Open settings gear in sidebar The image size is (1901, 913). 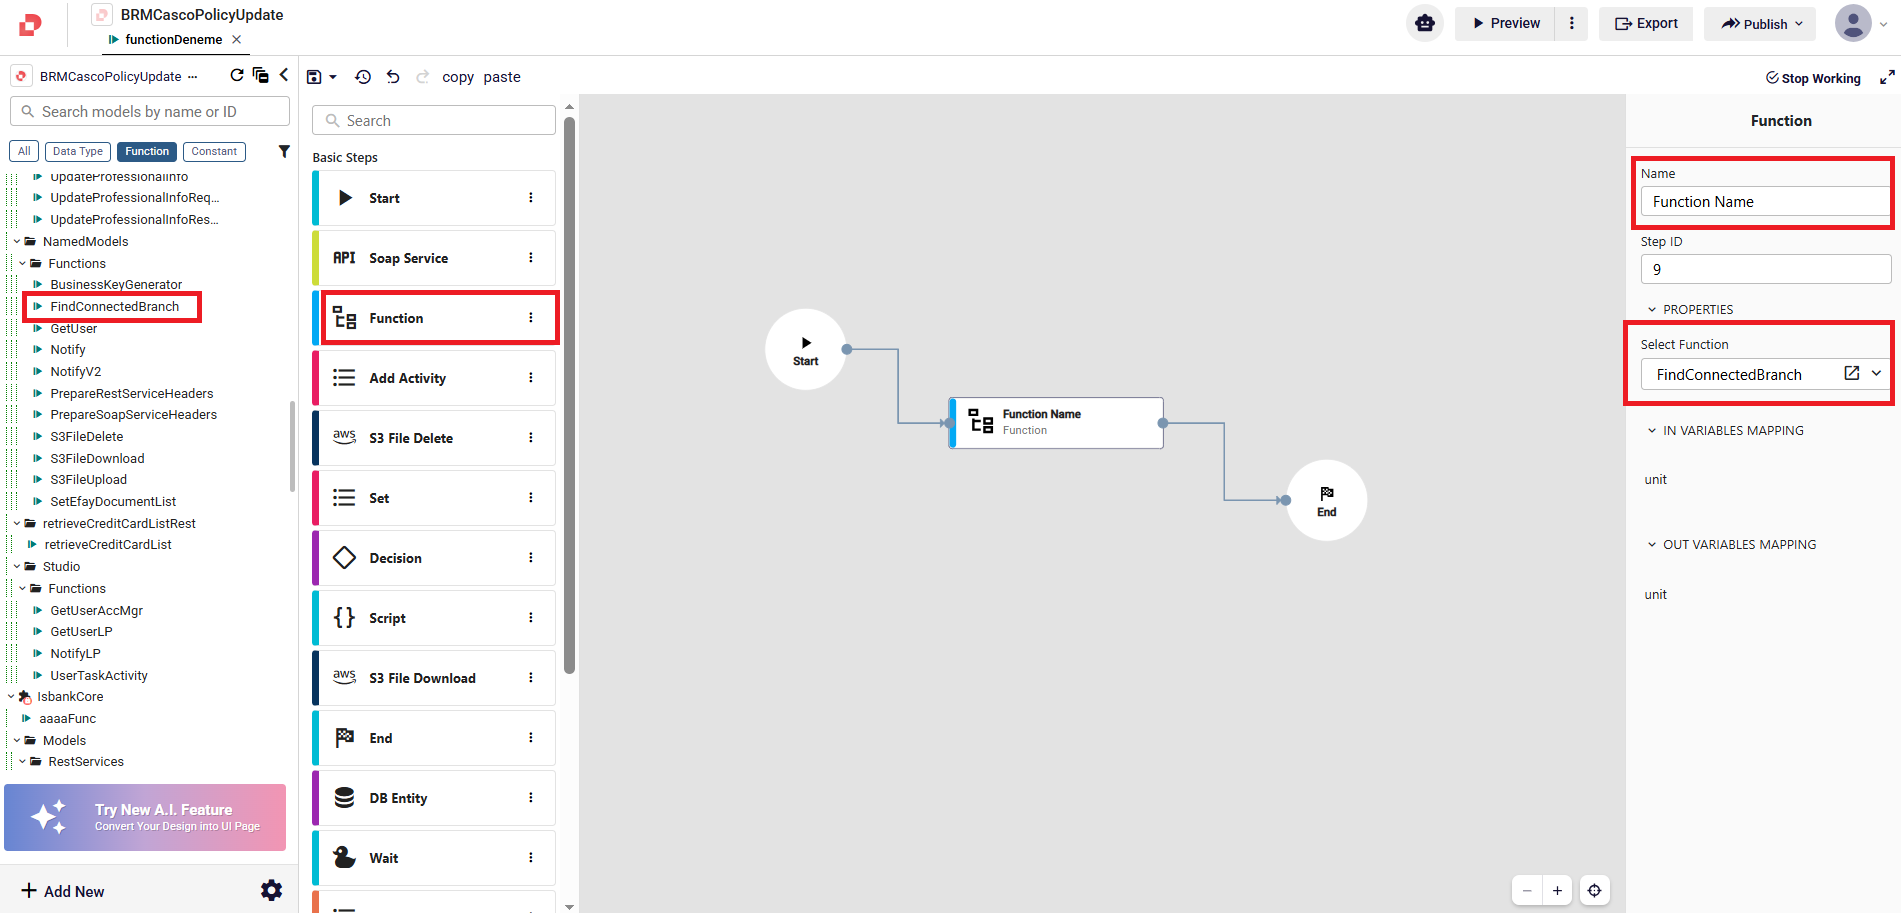pos(272,890)
